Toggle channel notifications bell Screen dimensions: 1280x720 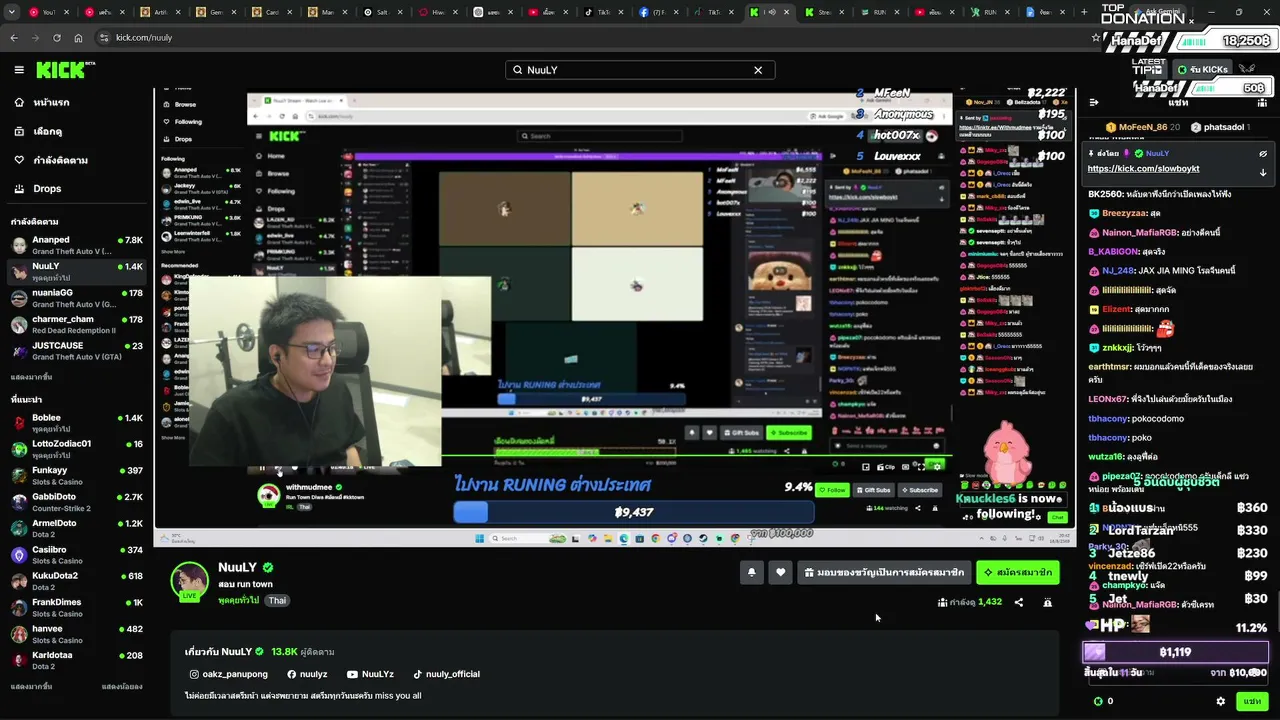click(751, 572)
